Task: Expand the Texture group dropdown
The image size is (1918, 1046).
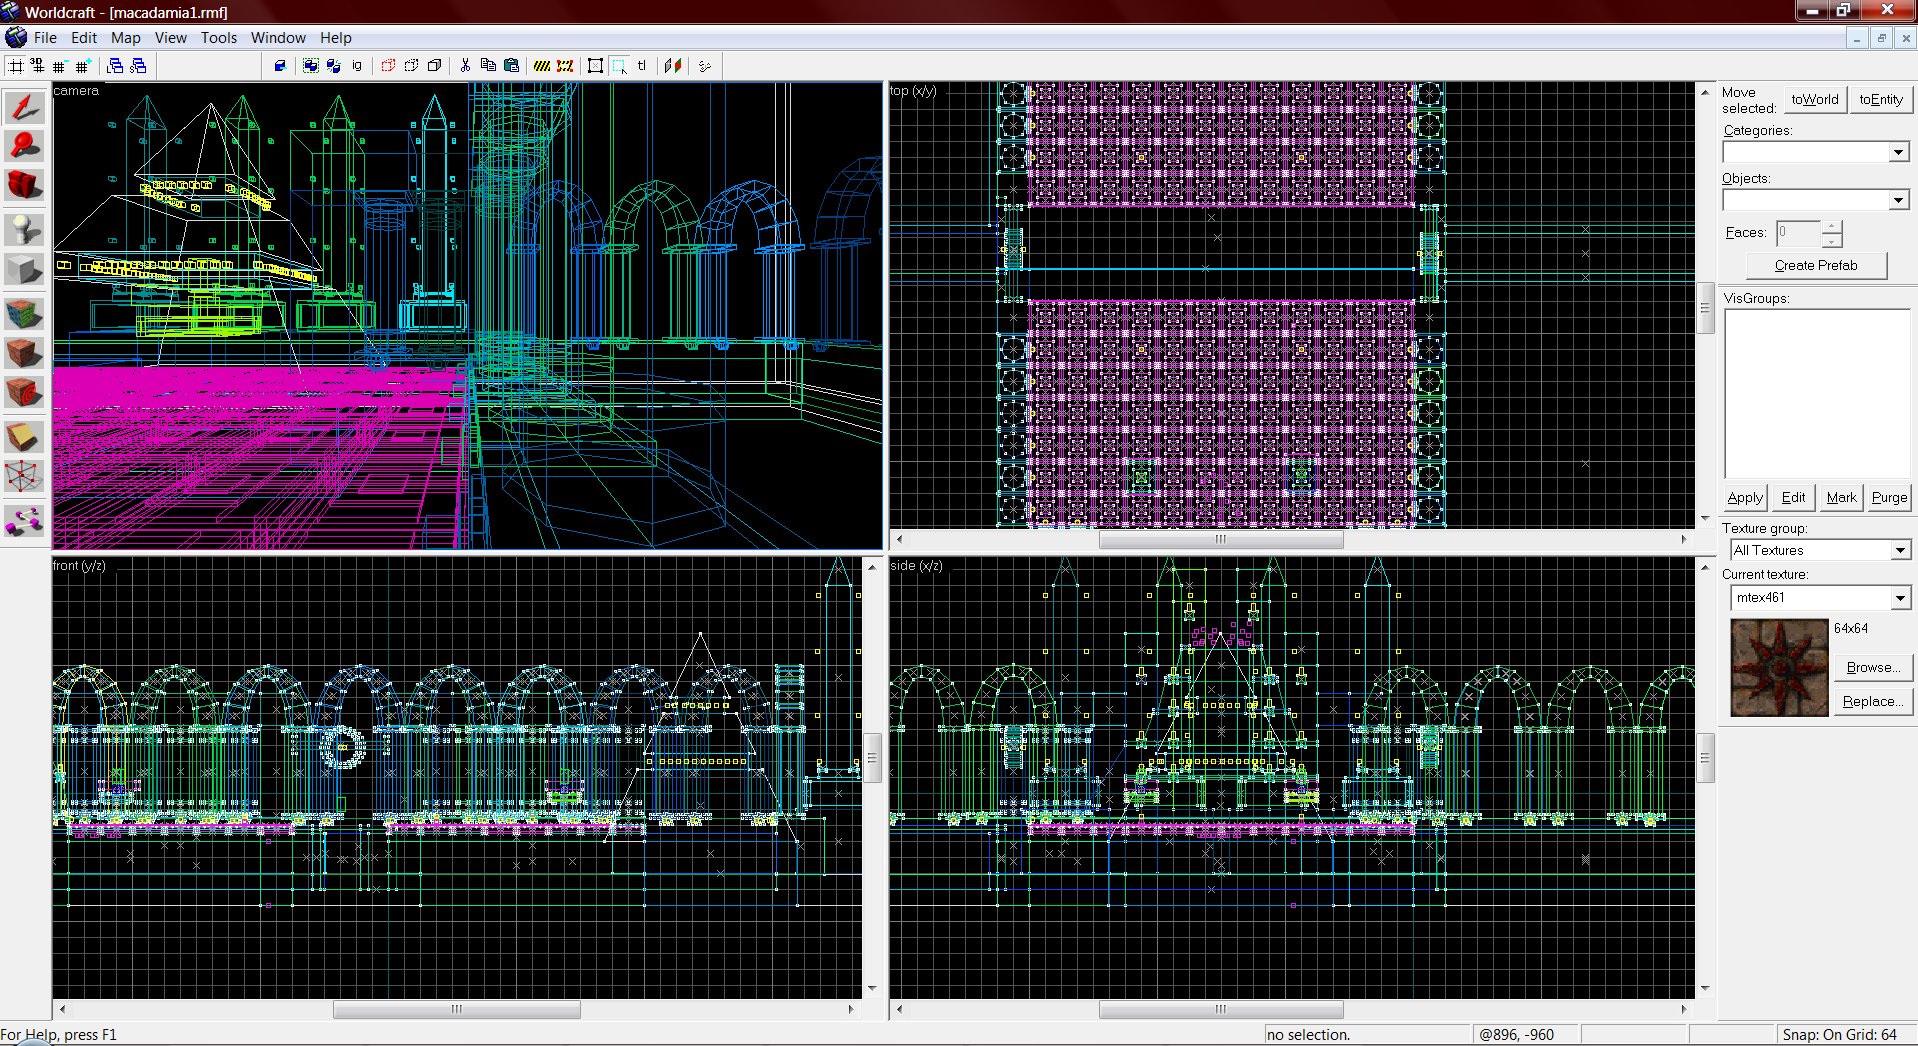Action: pos(1899,551)
